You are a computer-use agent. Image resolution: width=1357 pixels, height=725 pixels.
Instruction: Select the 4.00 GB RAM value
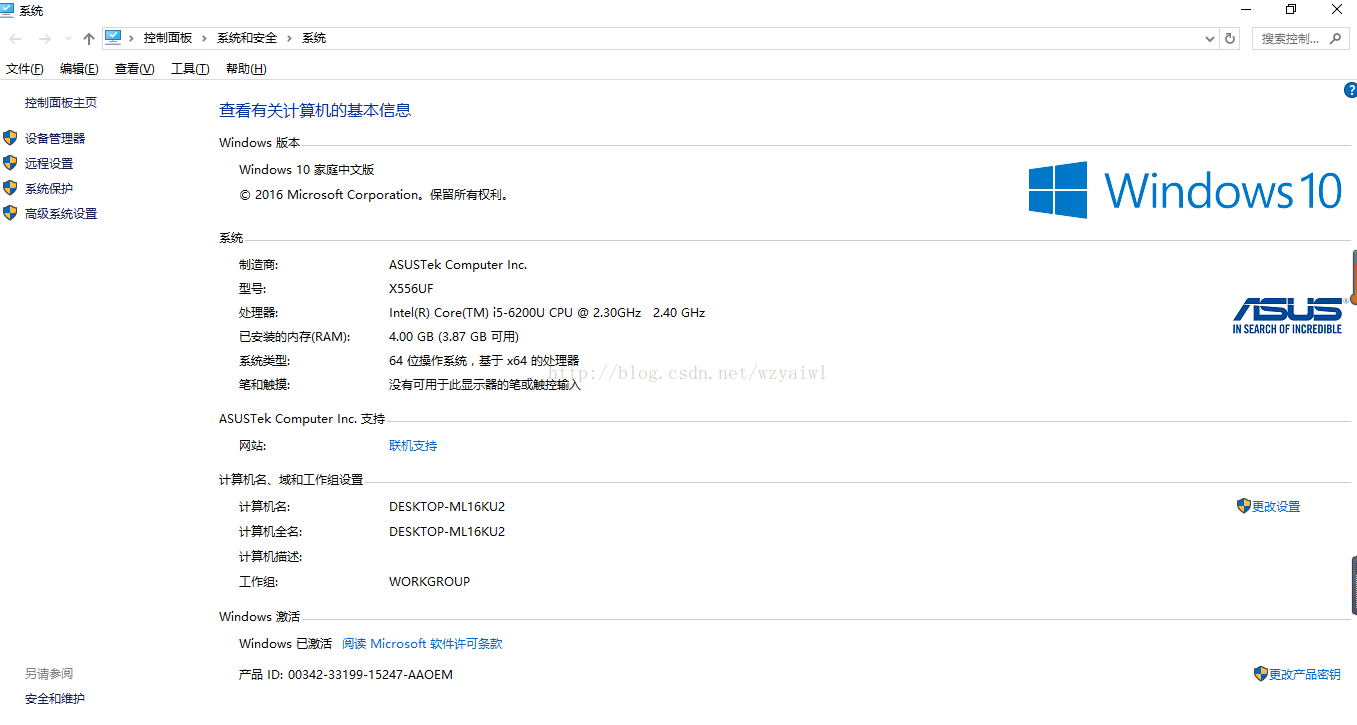(454, 337)
